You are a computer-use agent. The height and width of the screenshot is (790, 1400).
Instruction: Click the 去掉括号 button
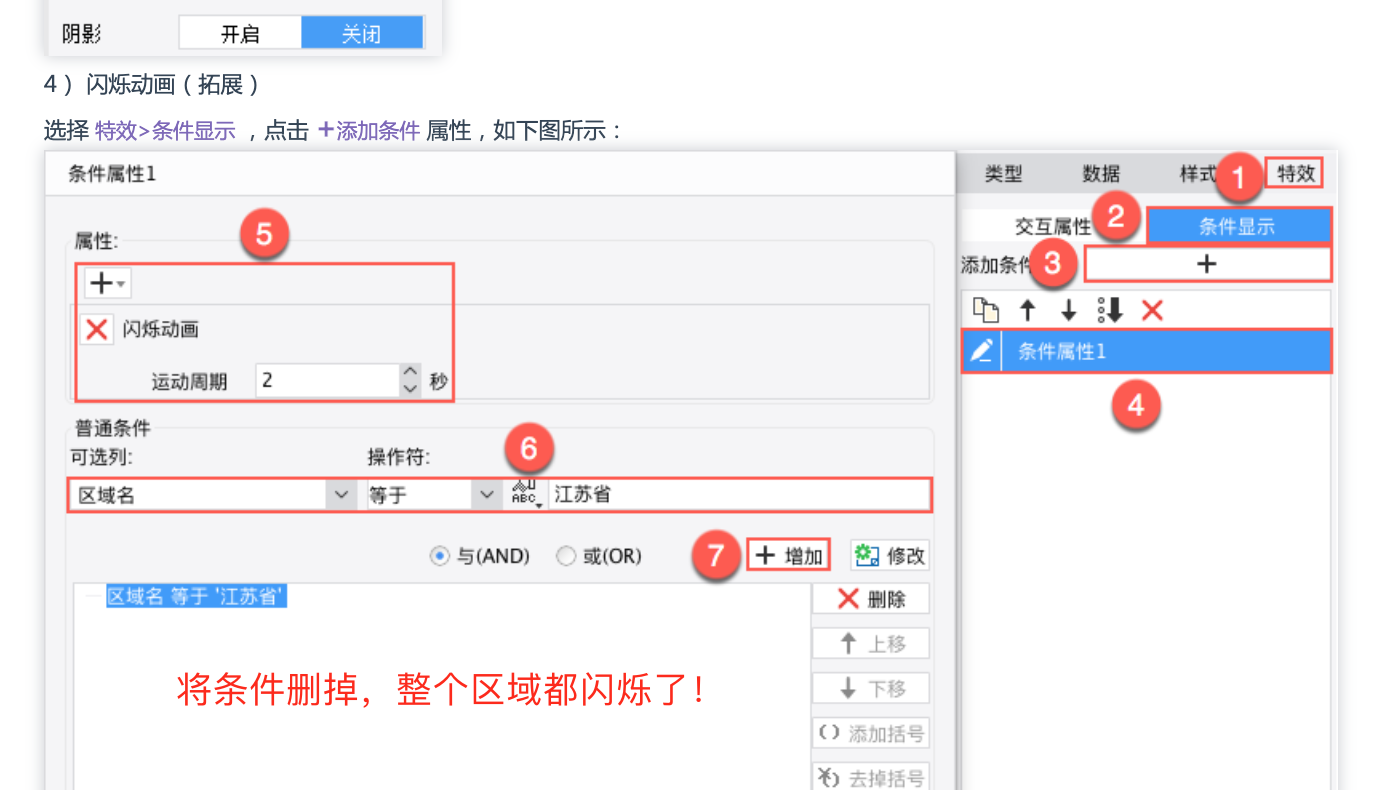click(x=871, y=777)
